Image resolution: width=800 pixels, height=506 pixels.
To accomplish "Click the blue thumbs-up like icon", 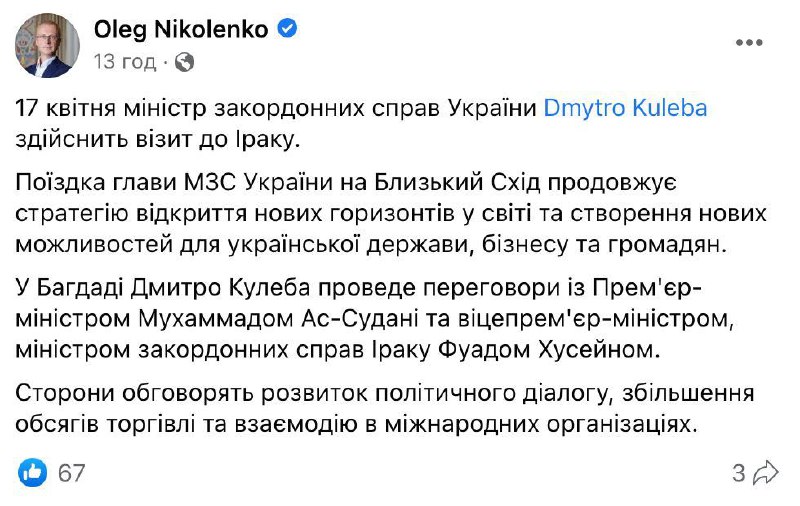I will pos(33,472).
